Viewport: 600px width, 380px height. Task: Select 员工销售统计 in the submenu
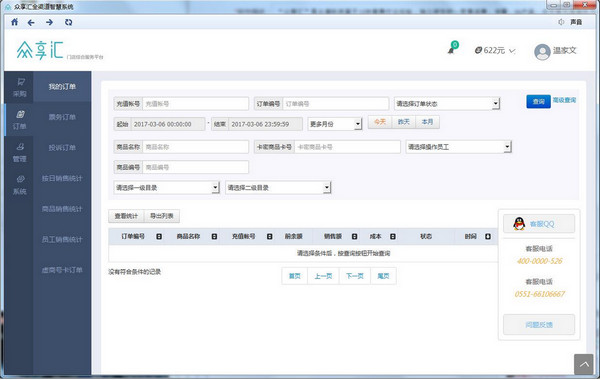point(62,240)
